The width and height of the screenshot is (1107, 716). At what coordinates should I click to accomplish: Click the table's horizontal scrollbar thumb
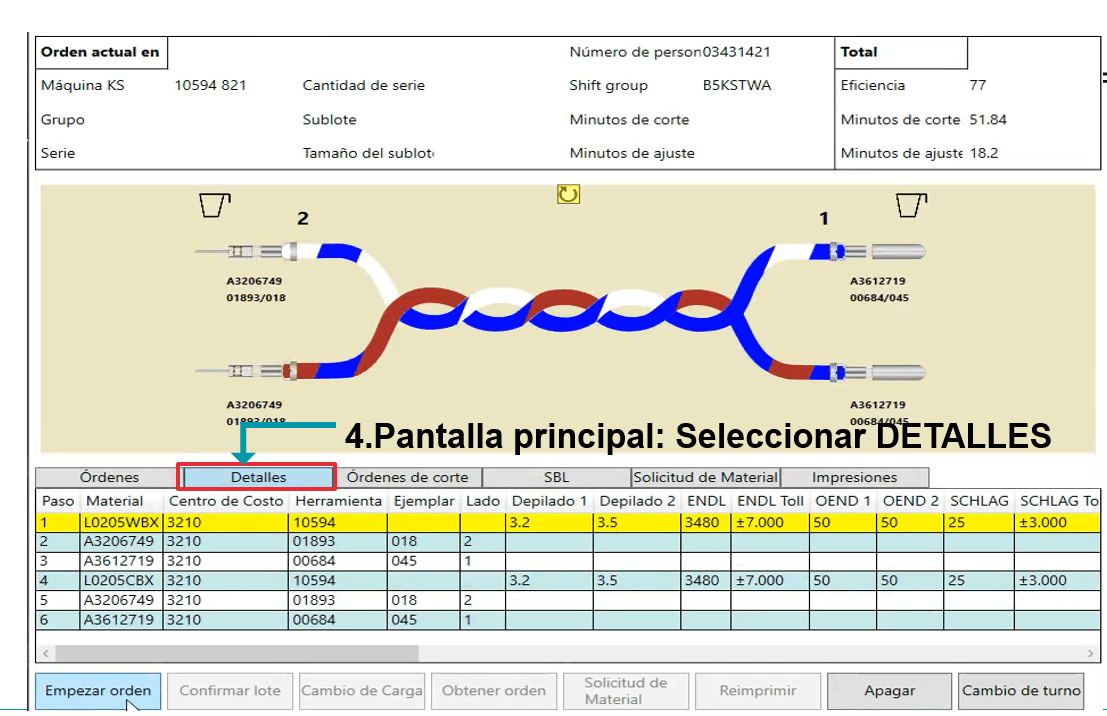pos(237,653)
